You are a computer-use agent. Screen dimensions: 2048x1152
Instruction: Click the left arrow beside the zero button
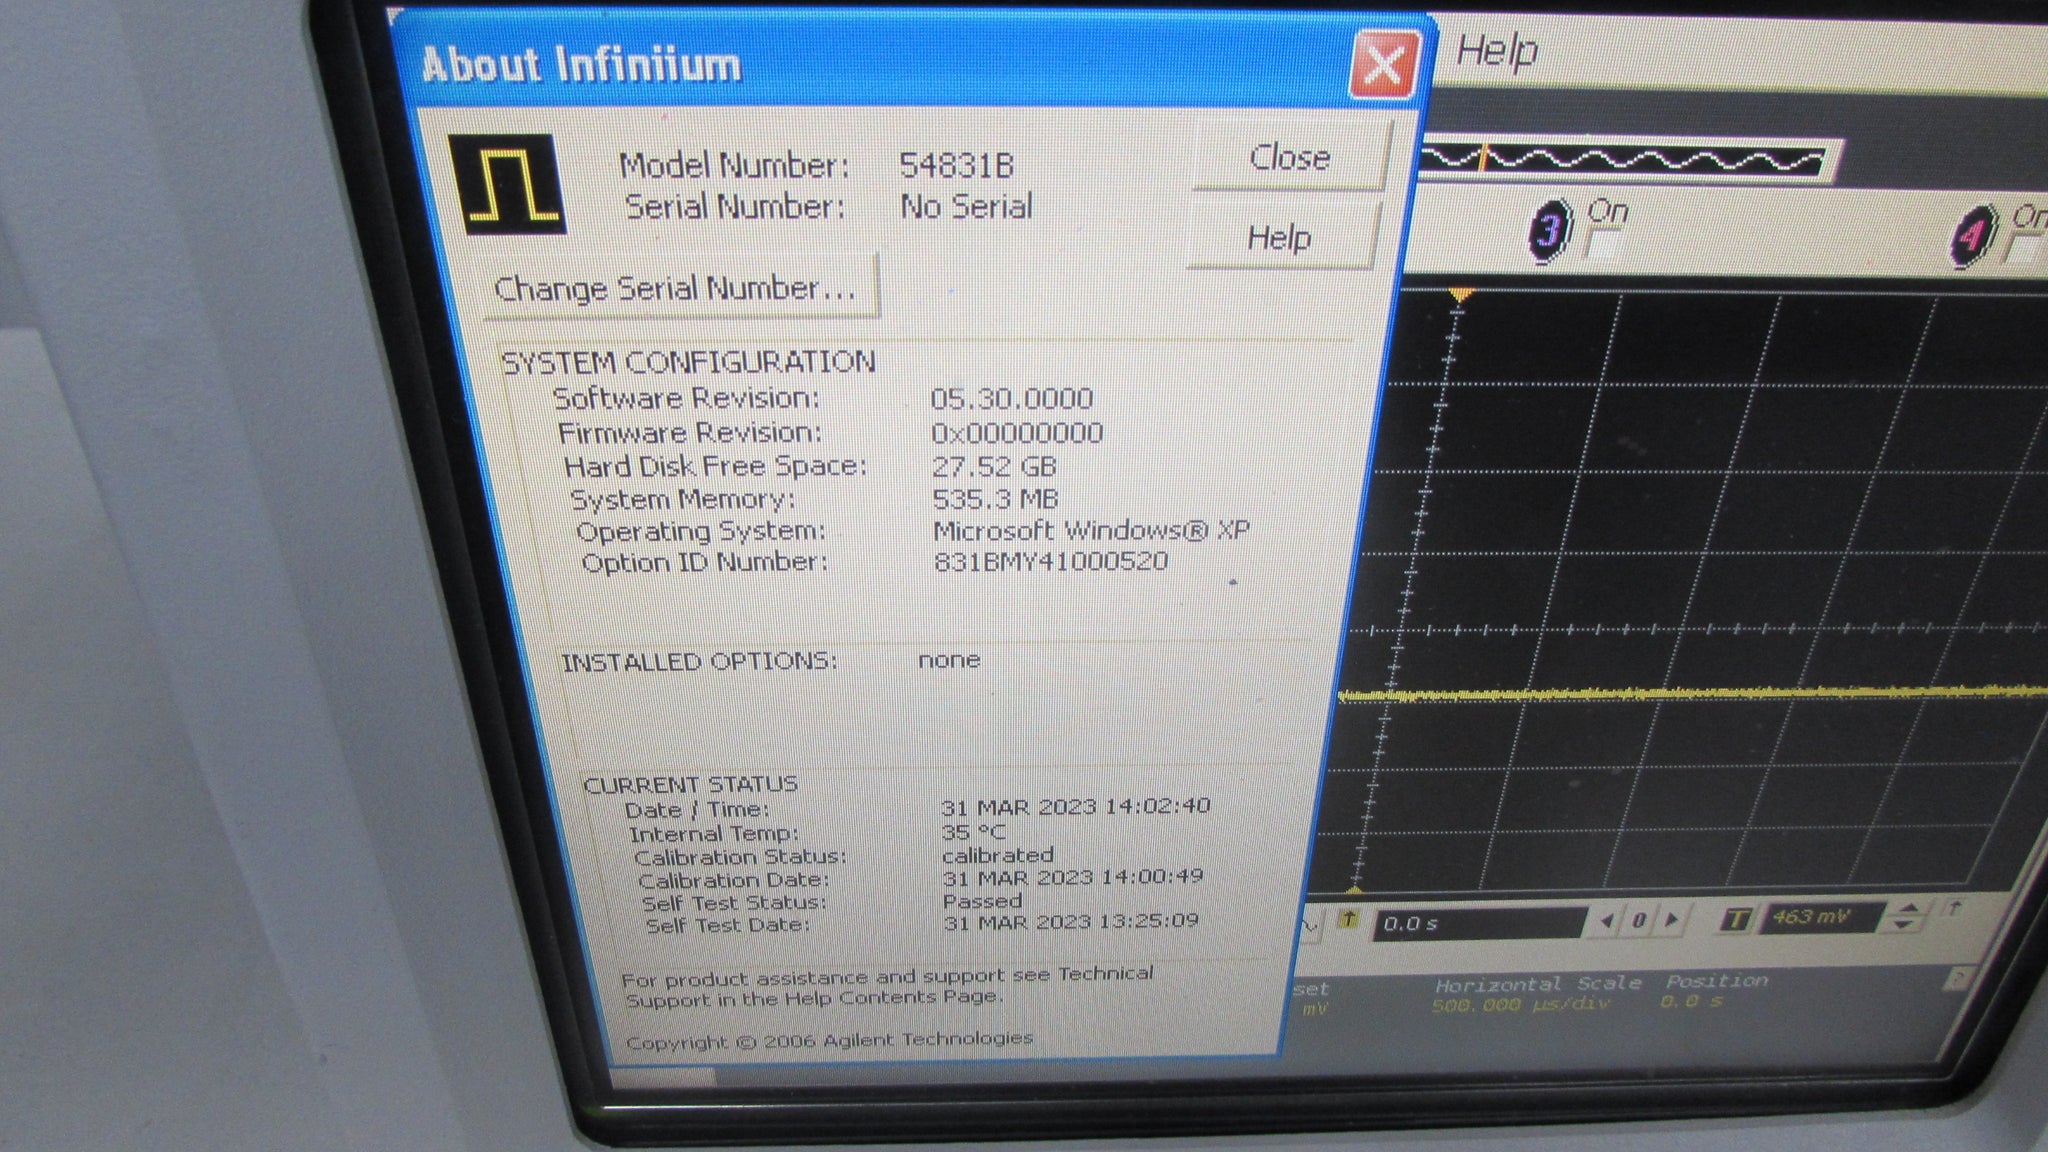pyautogui.click(x=1607, y=920)
